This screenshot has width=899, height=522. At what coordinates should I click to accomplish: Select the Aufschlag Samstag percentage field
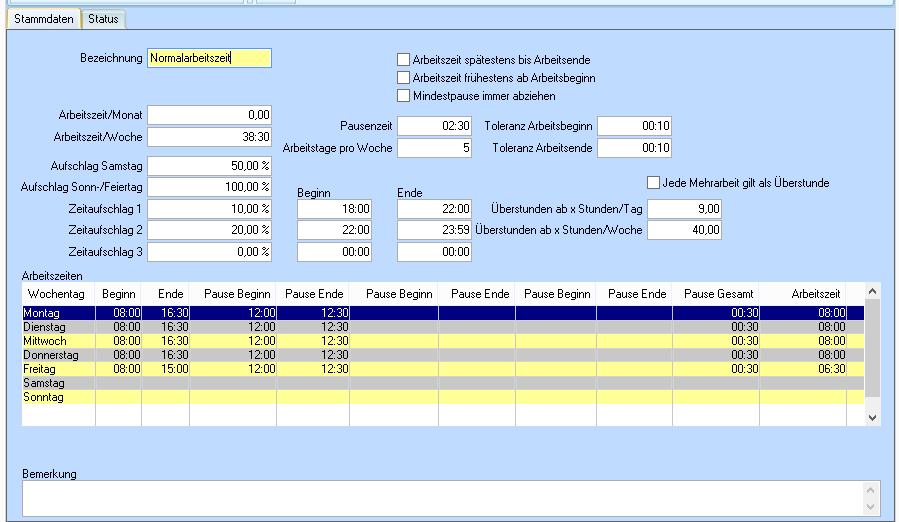[208, 165]
